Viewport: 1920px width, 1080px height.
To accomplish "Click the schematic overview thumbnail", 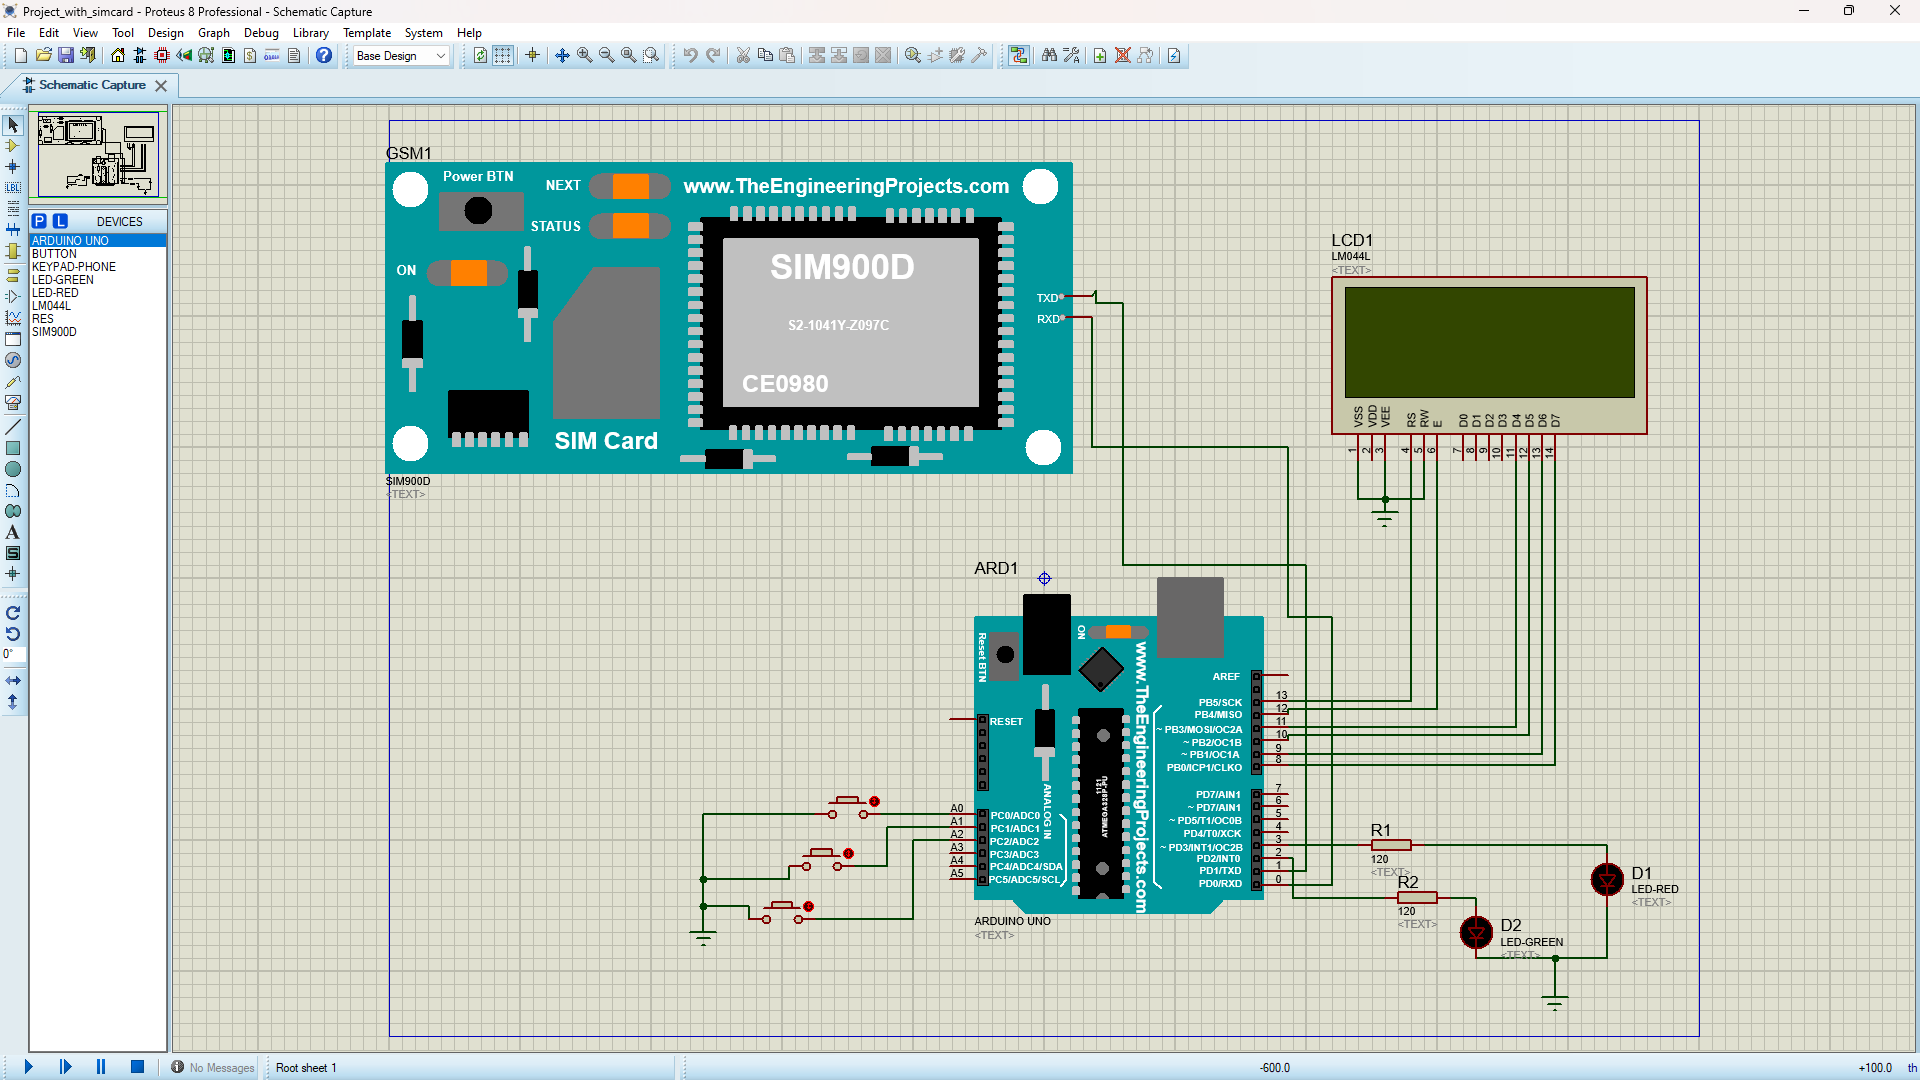I will tap(98, 155).
